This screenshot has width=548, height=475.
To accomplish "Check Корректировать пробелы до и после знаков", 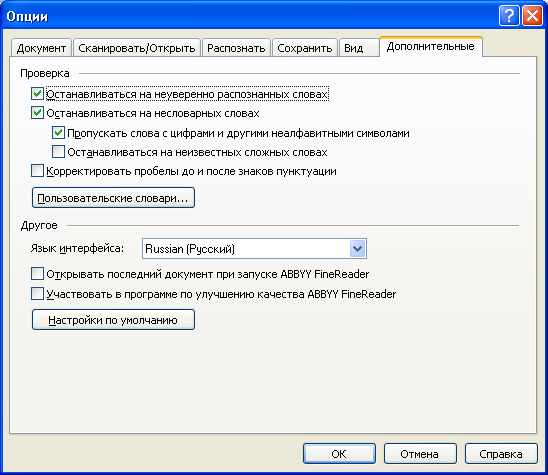I will (37, 171).
